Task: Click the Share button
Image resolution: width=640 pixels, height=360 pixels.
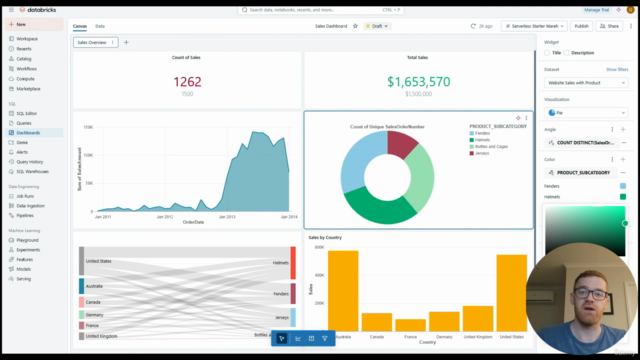Action: point(609,26)
